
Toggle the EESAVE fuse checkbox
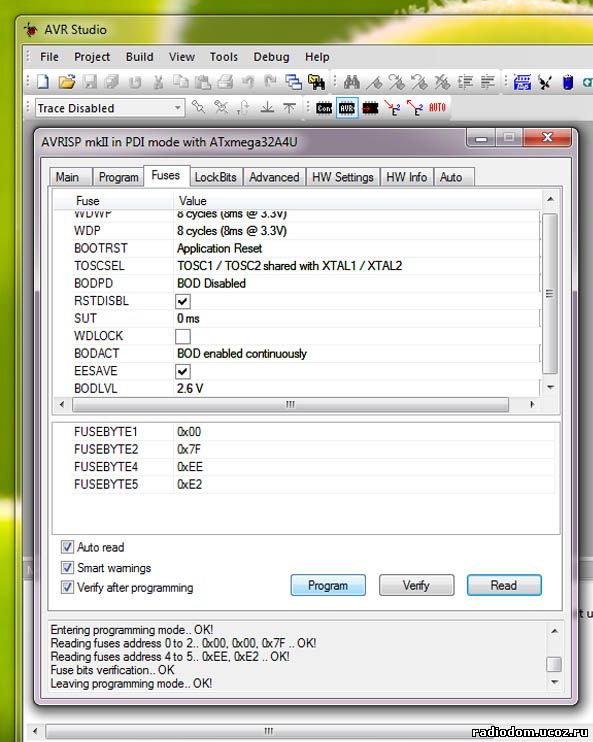(x=183, y=371)
